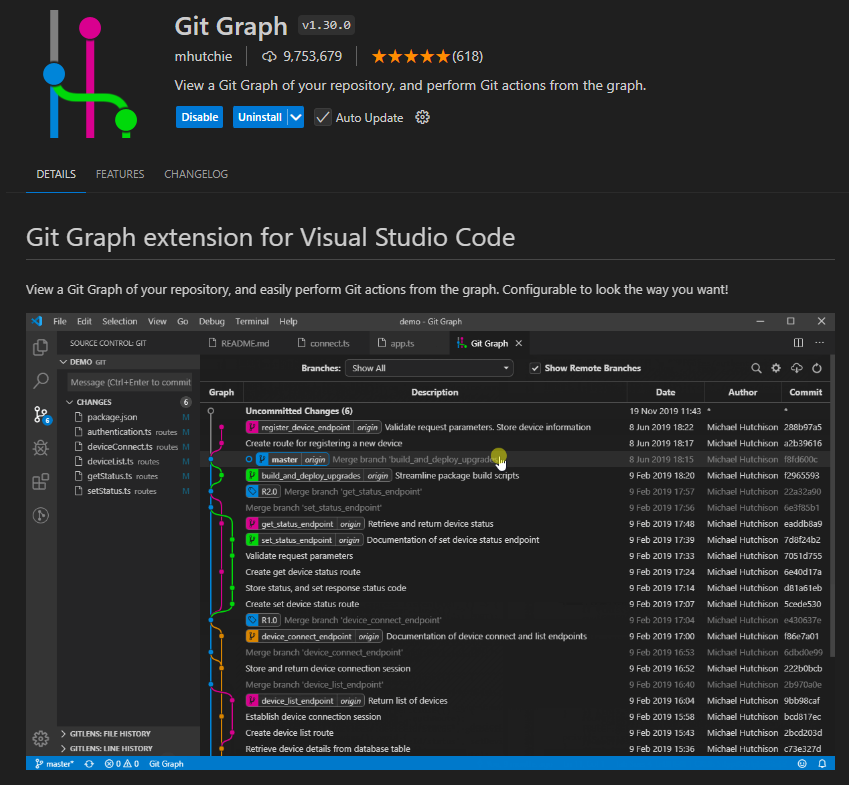Open the Uninstall dropdown arrow
The width and height of the screenshot is (849, 785).
pos(296,117)
